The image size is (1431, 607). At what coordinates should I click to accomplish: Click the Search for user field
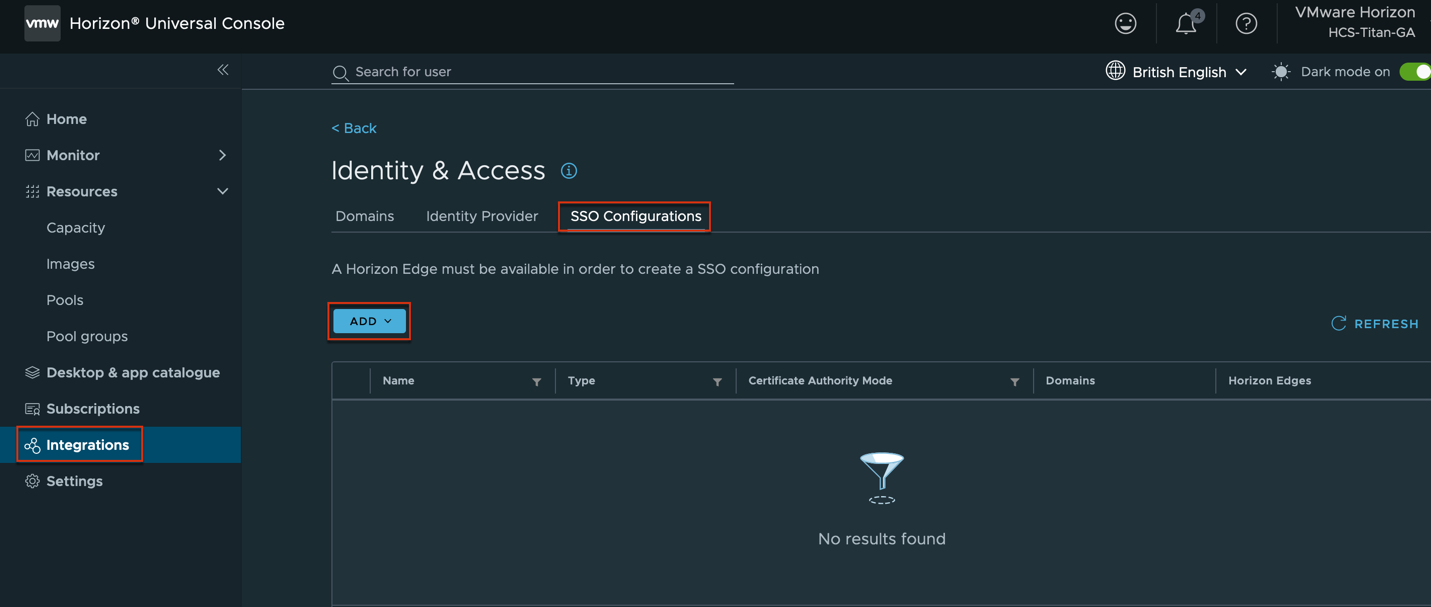click(533, 72)
